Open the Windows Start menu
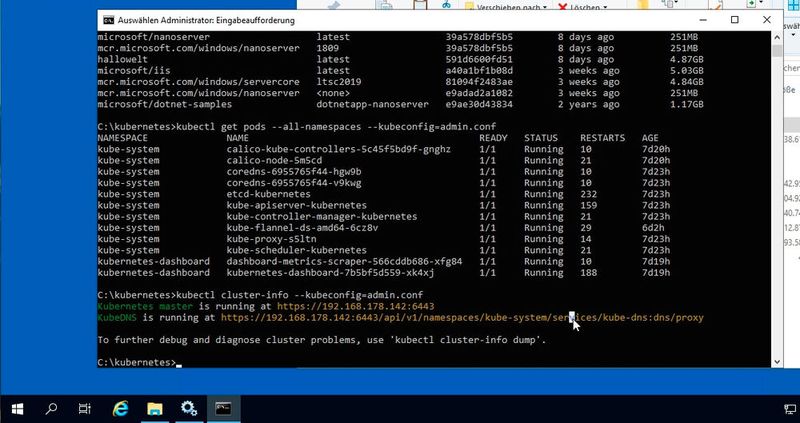Viewport: 800px width, 423px height. coord(17,409)
